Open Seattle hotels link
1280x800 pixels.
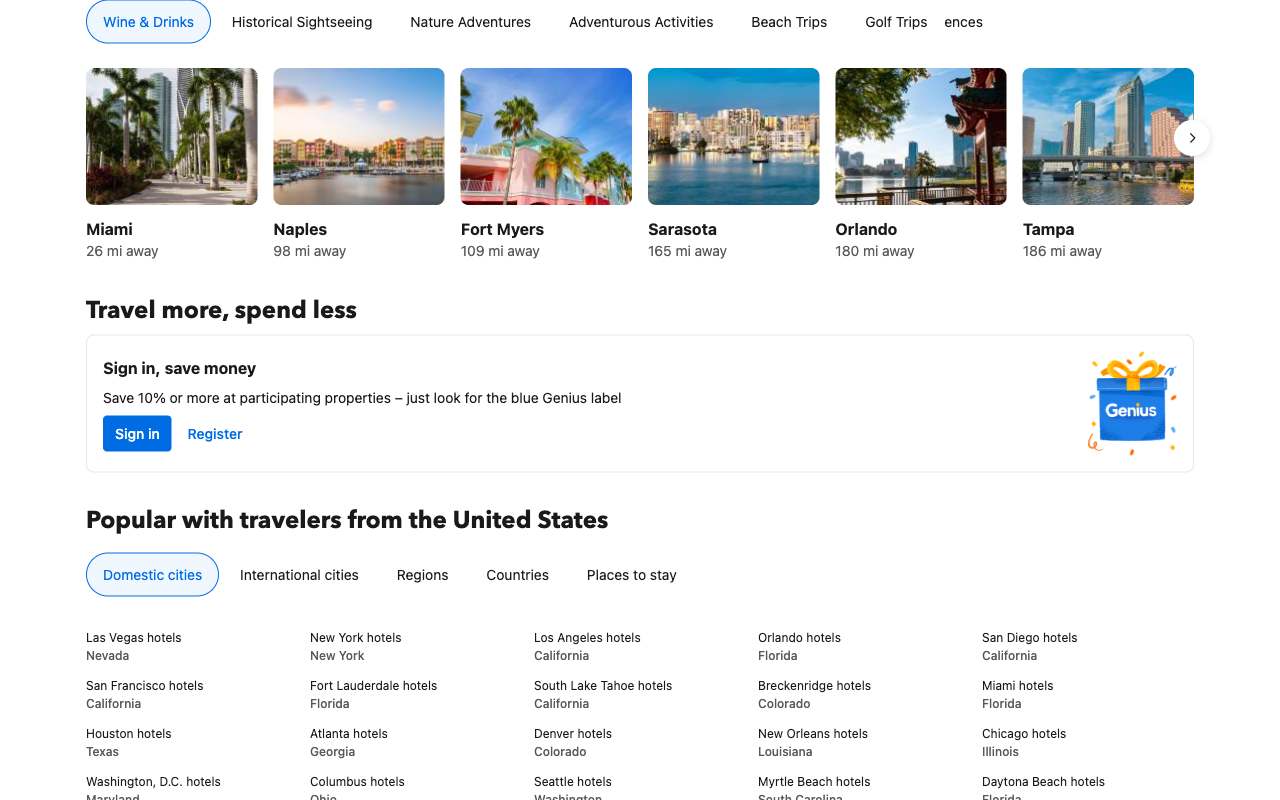pos(573,782)
